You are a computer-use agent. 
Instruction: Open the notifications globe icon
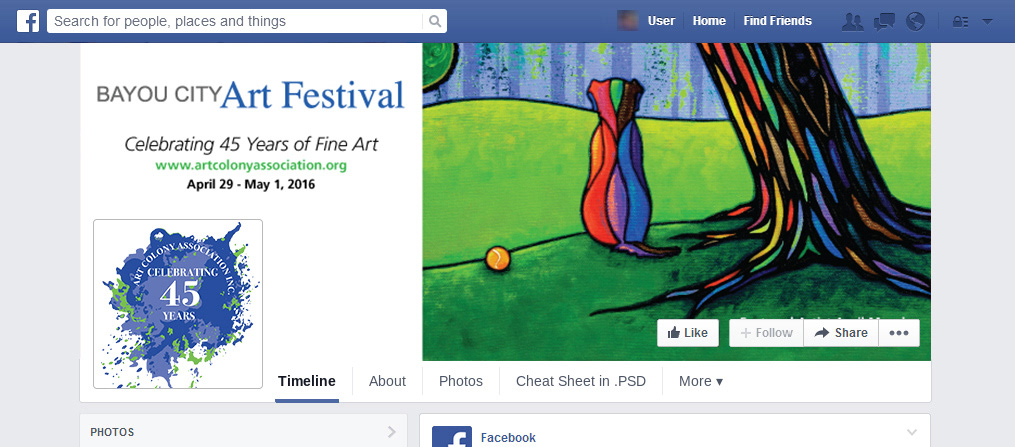pyautogui.click(x=915, y=21)
